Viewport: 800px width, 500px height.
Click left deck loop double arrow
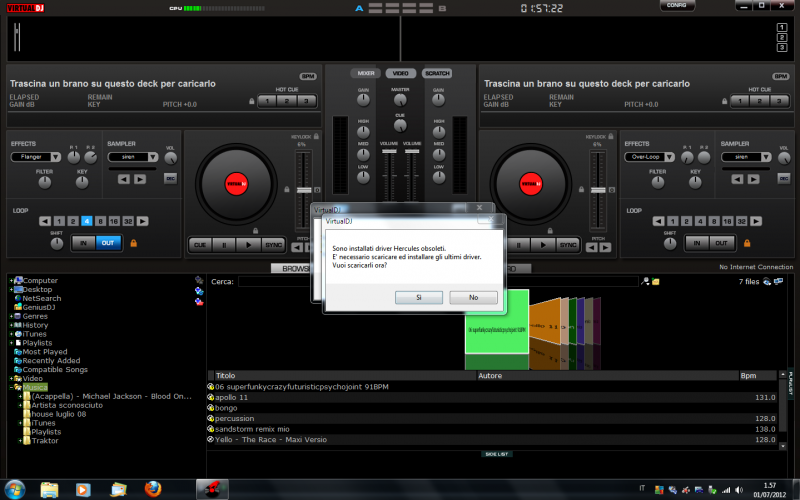pos(142,221)
